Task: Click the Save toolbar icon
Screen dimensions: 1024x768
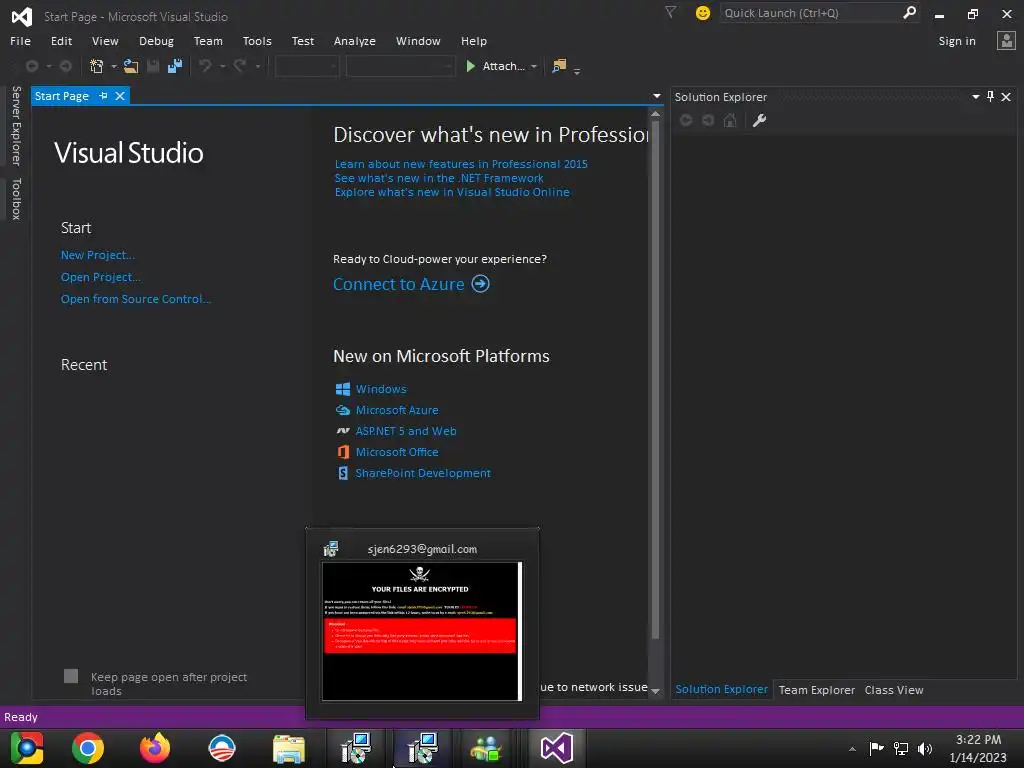Action: point(153,66)
